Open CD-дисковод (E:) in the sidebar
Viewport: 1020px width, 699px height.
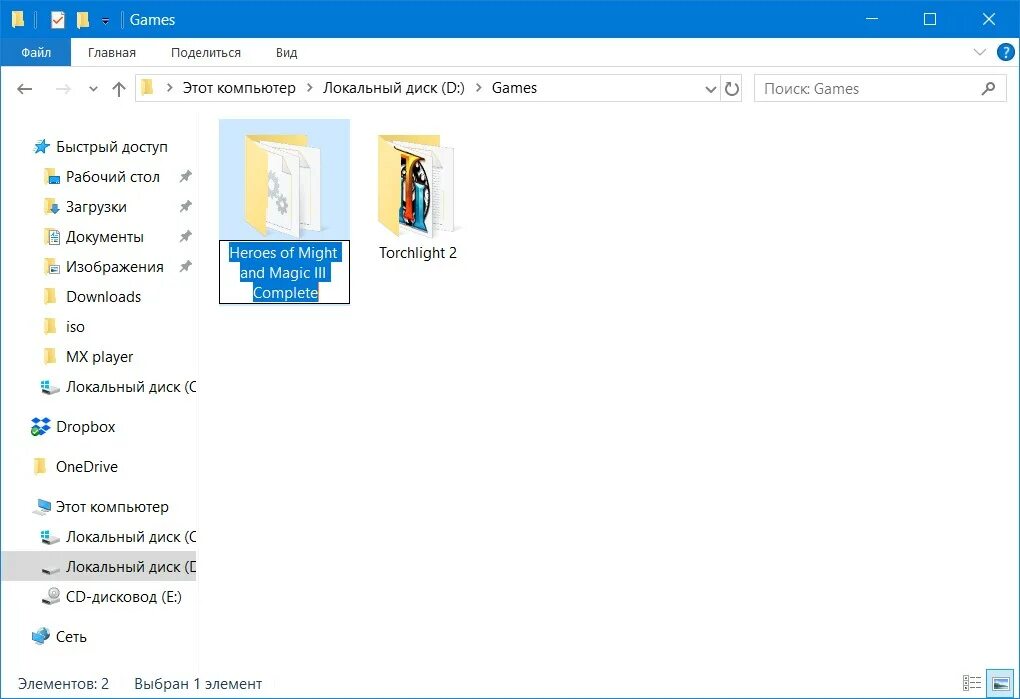pos(124,596)
